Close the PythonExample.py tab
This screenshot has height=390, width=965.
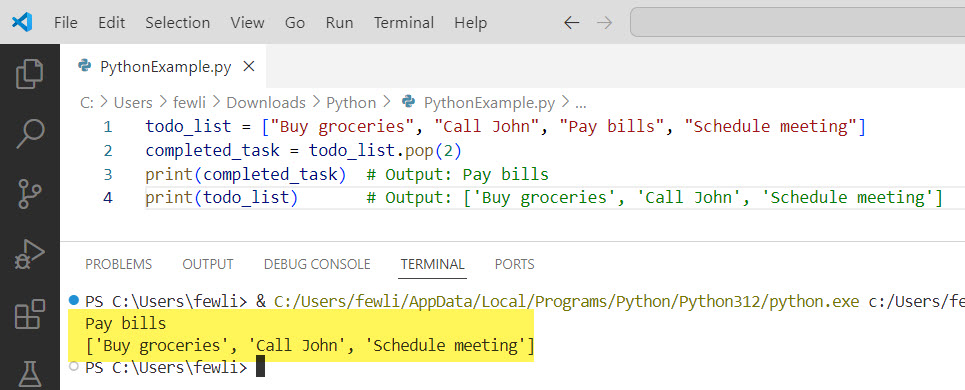[x=249, y=66]
